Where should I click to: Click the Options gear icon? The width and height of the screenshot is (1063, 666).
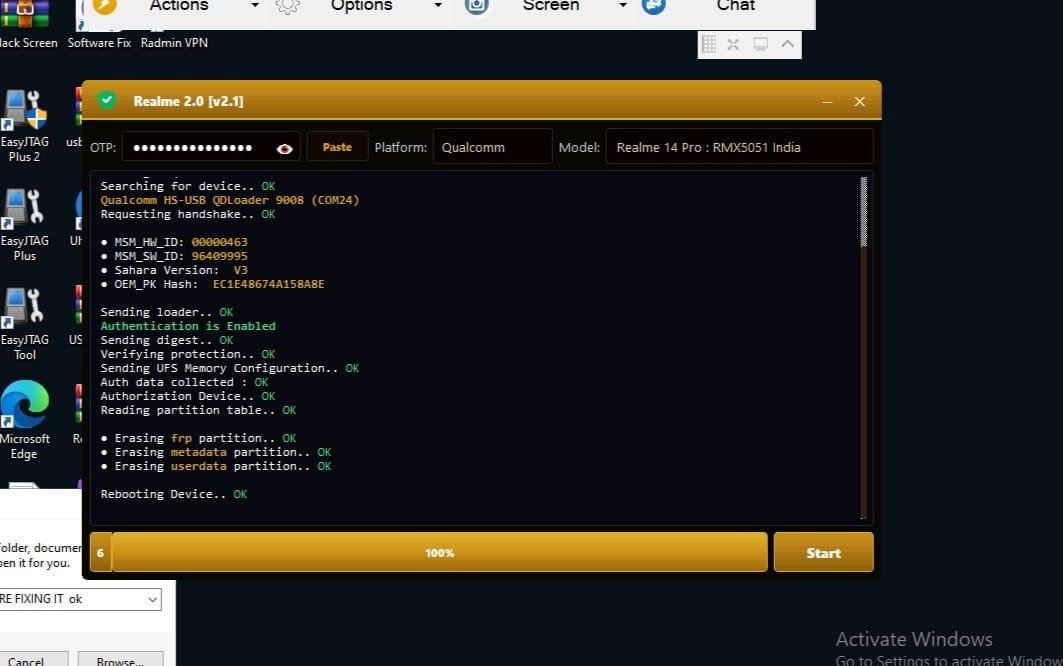(287, 6)
